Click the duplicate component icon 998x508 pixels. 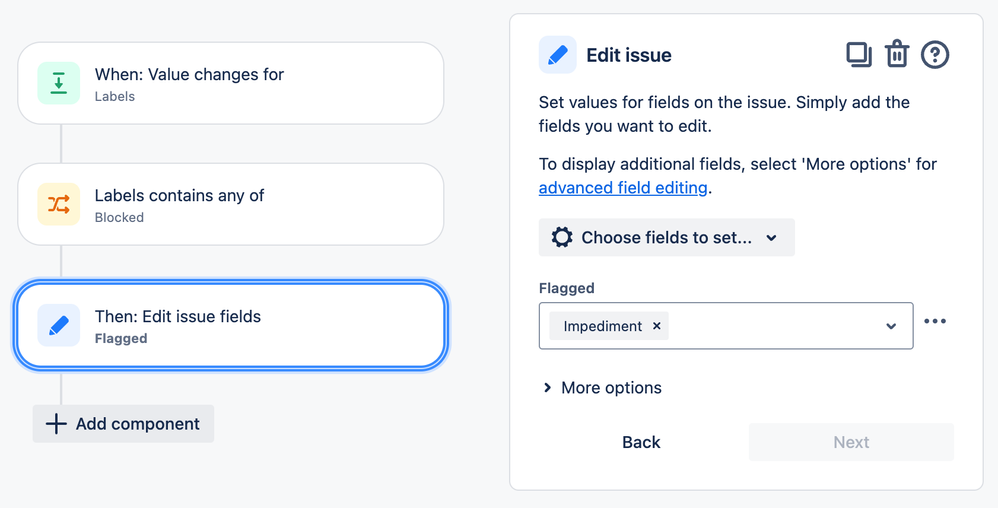coord(858,54)
